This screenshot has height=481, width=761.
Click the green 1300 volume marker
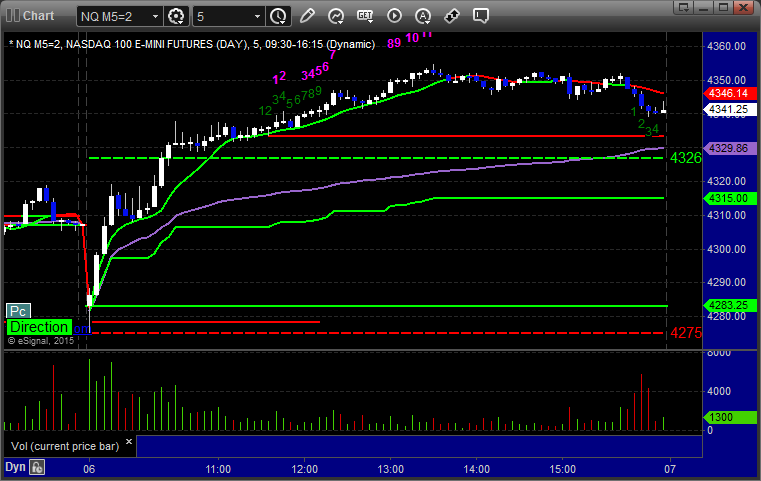pos(729,417)
